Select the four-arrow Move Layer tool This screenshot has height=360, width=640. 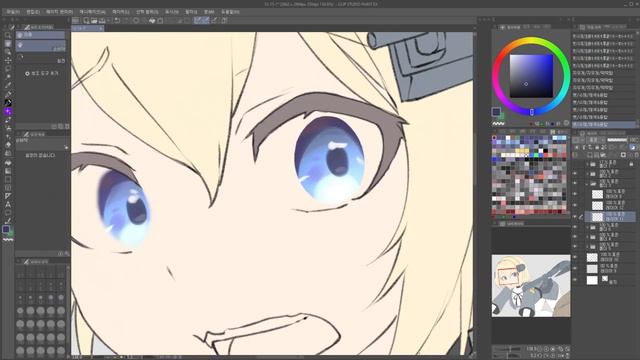point(8,60)
